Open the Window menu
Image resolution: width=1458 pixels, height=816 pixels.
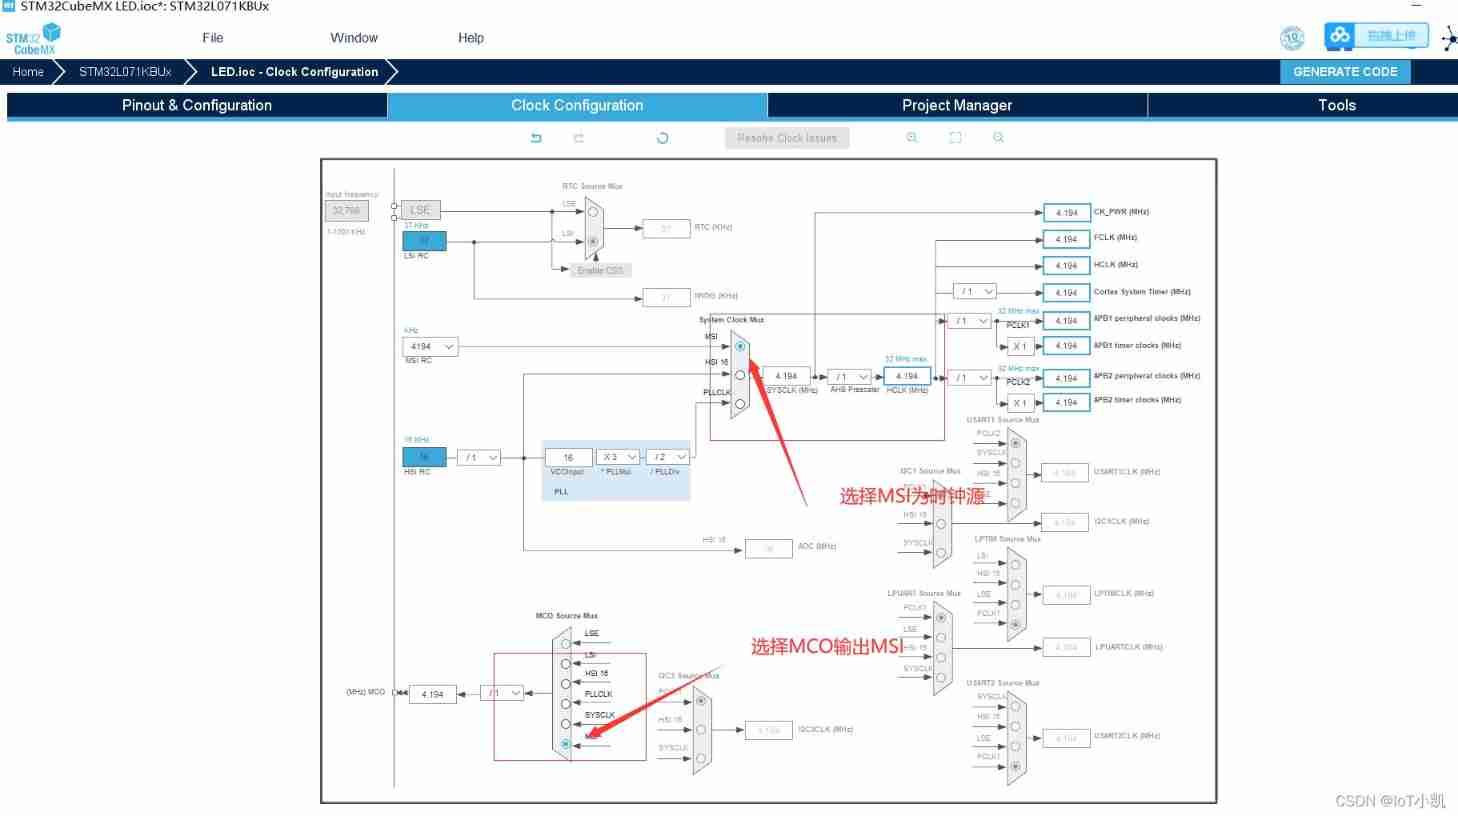[354, 38]
